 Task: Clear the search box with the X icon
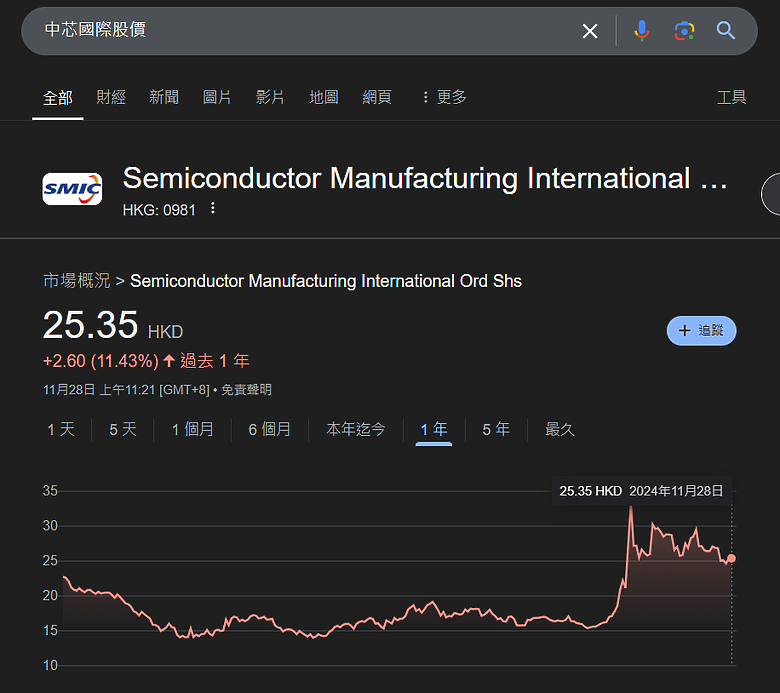590,31
